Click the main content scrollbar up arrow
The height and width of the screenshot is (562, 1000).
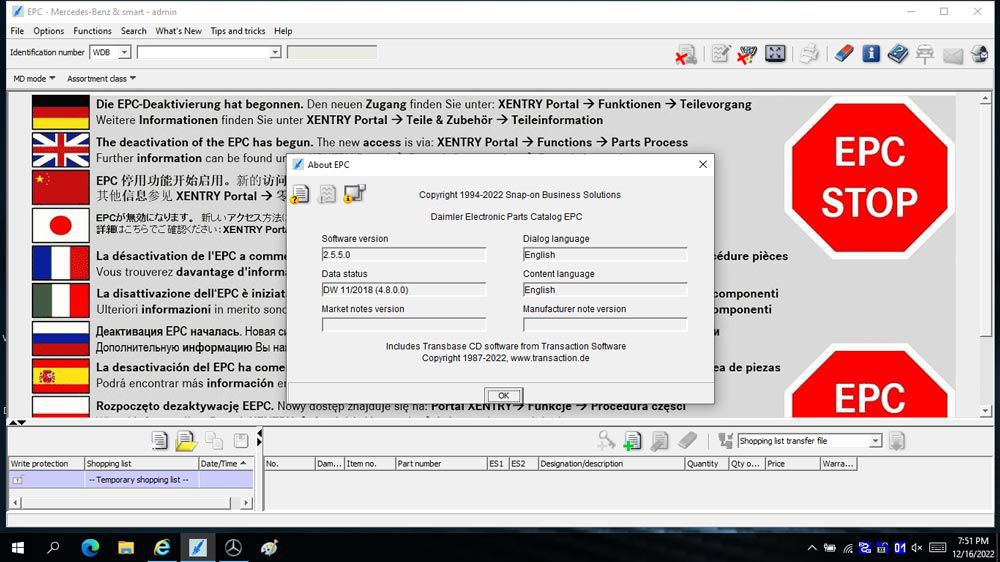pyautogui.click(x=985, y=99)
